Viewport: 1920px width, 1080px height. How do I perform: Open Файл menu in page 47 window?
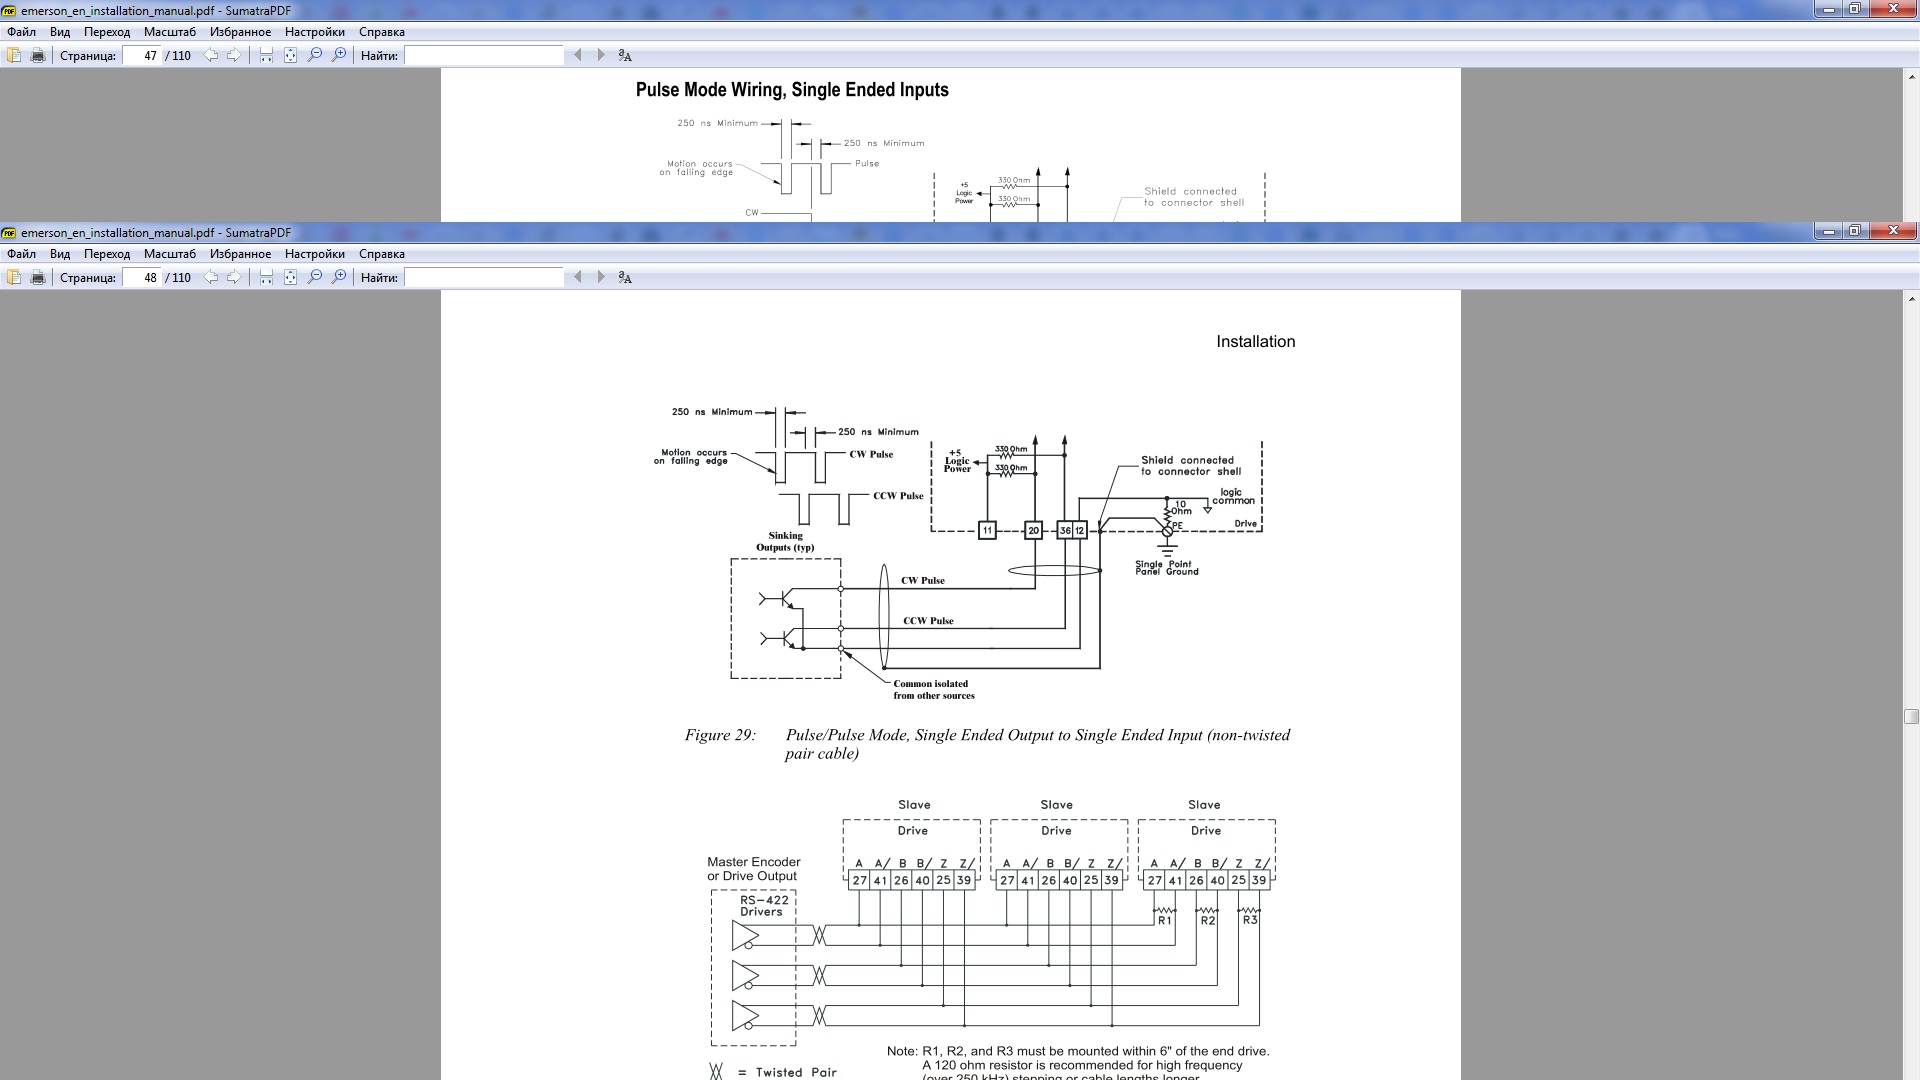(21, 32)
